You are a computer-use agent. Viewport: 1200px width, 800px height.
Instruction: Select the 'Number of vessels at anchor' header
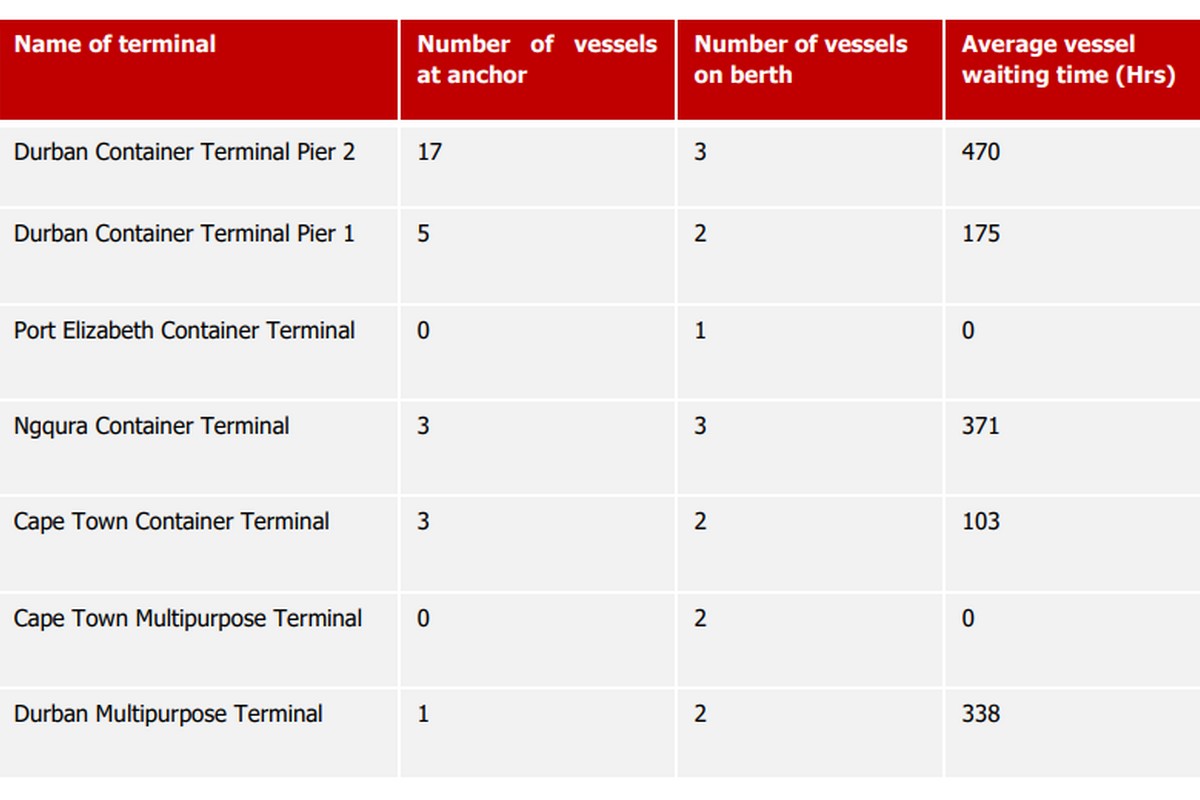point(537,59)
